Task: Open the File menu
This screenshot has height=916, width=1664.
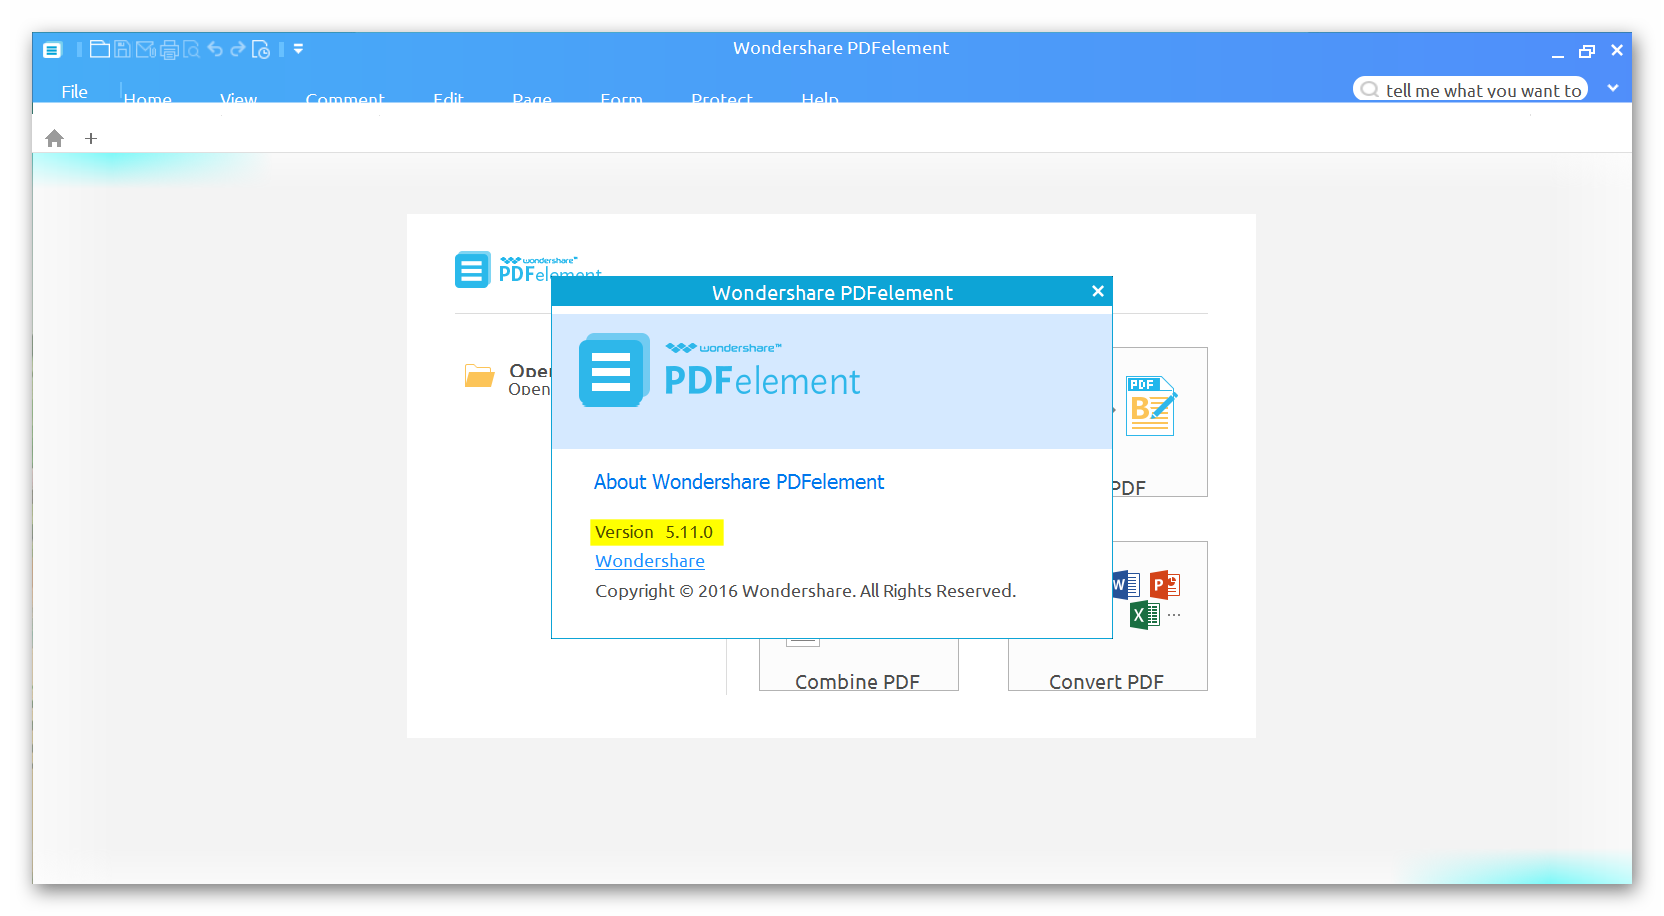Action: pos(75,91)
